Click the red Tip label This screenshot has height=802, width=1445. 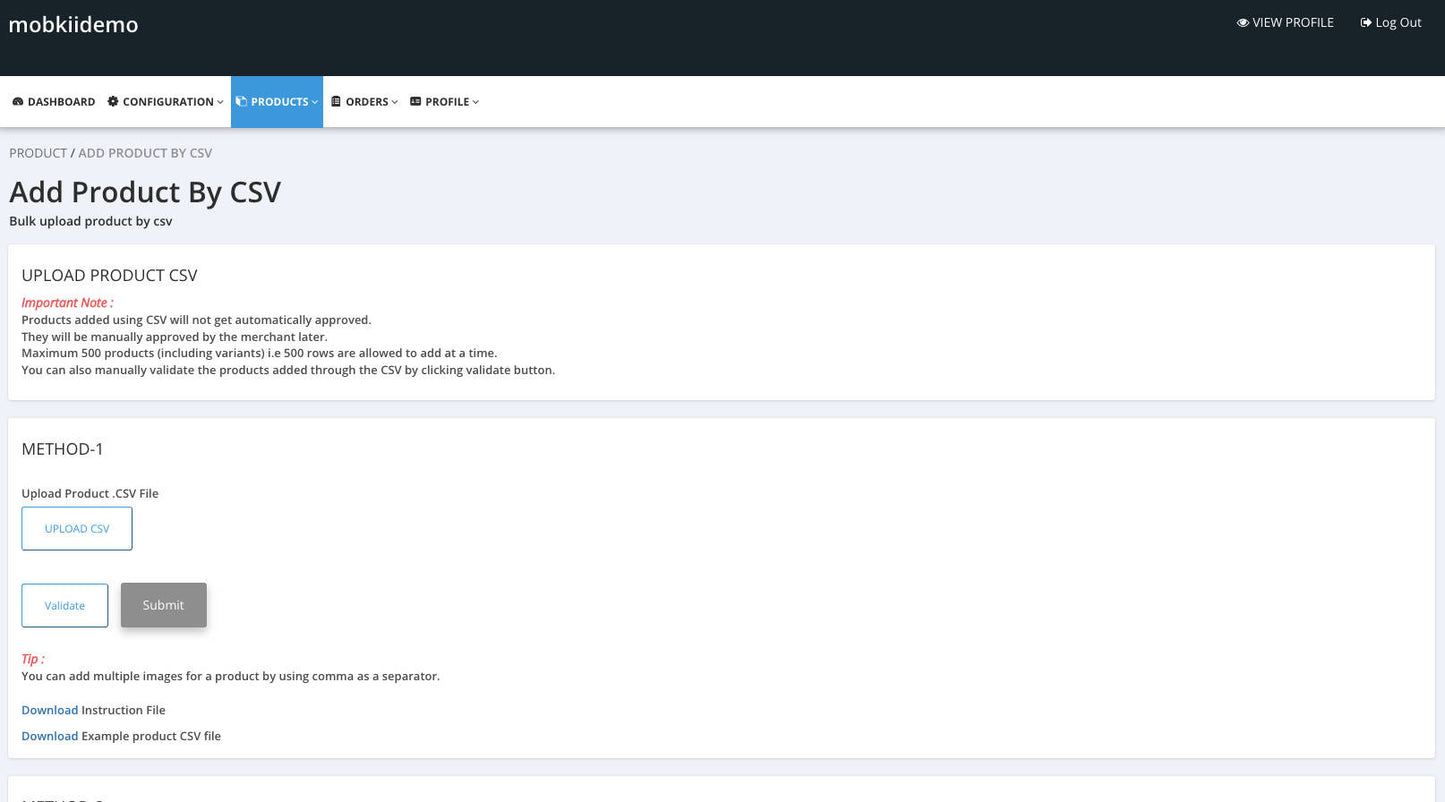[33, 659]
